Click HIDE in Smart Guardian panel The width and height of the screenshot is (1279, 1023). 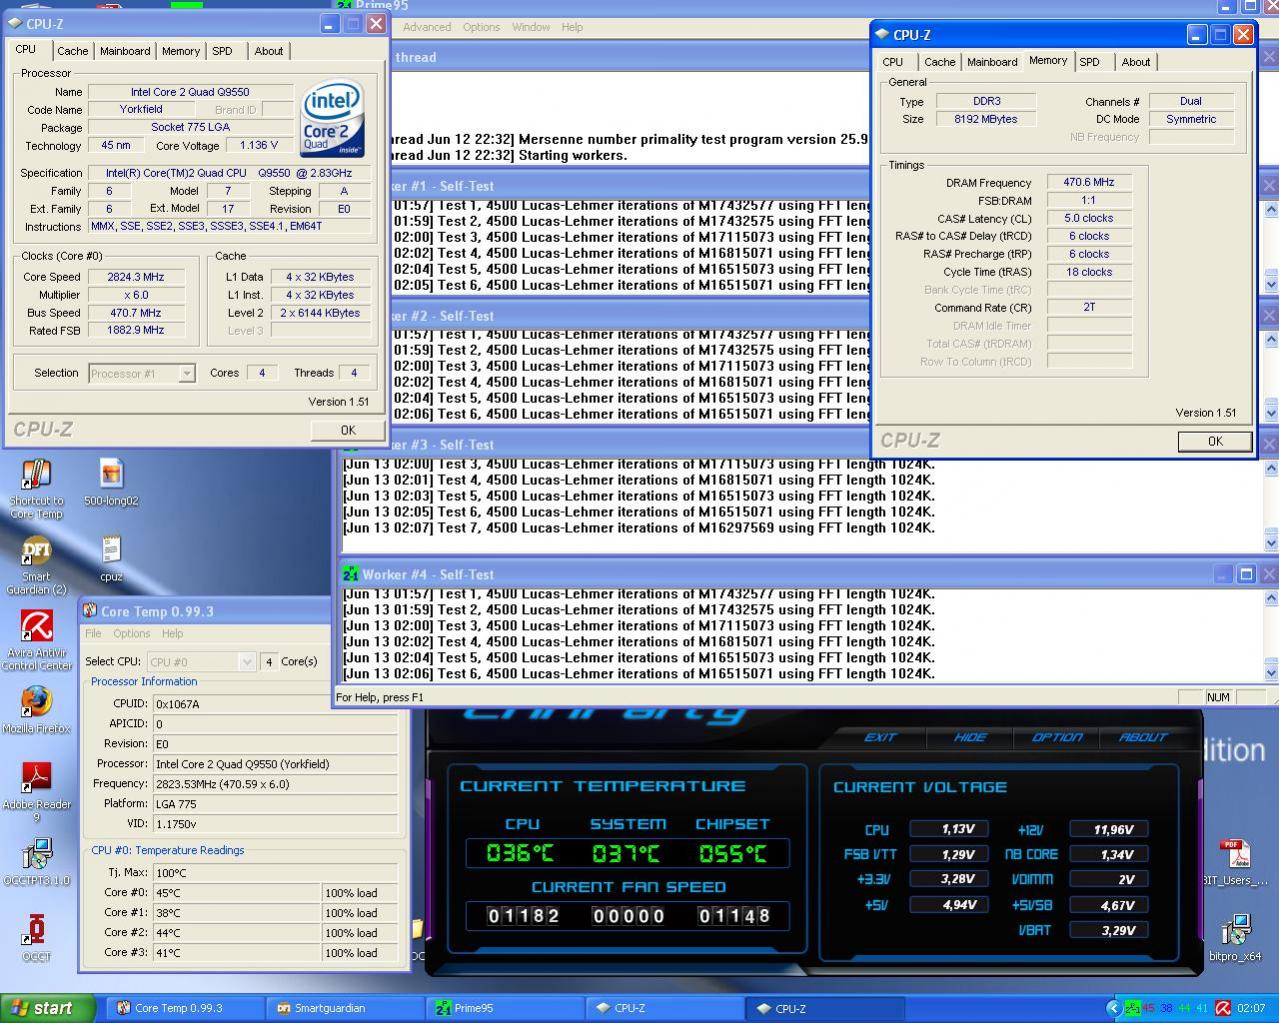[x=970, y=737]
